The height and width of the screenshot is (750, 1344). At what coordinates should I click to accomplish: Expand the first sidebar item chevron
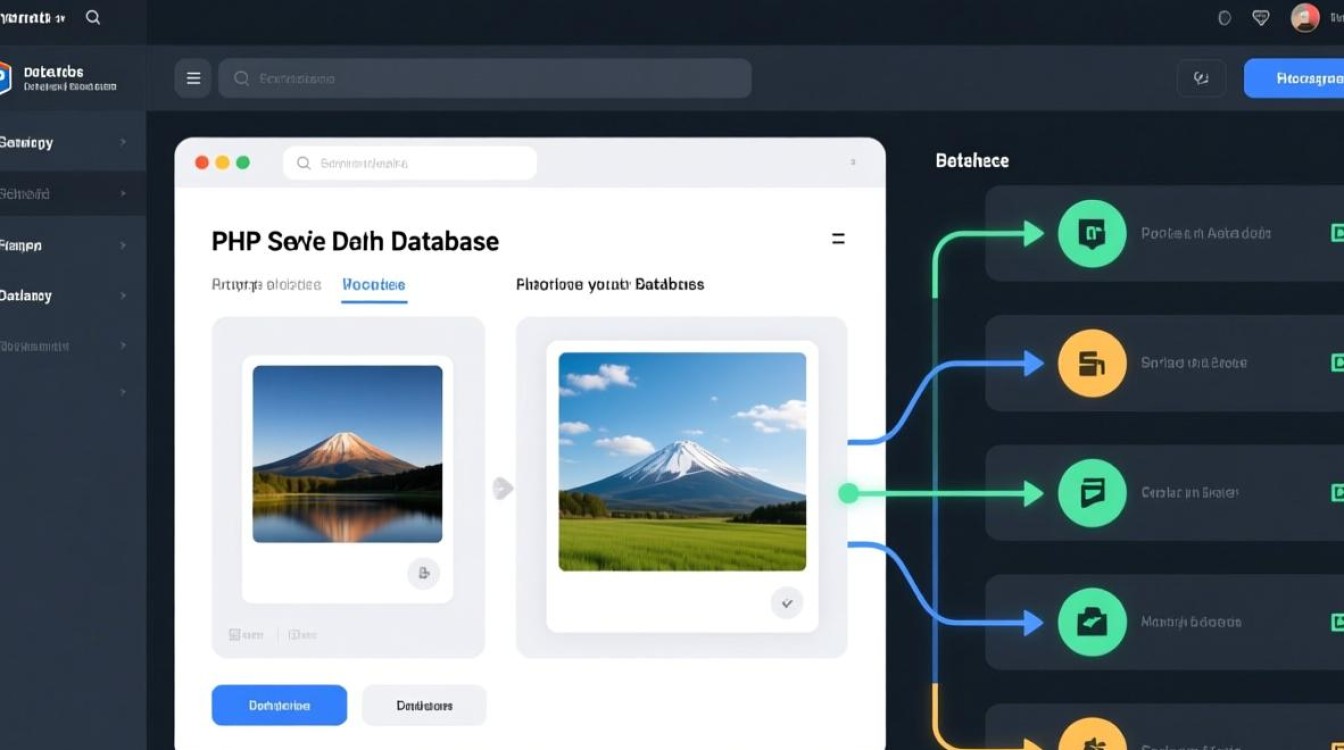[123, 143]
